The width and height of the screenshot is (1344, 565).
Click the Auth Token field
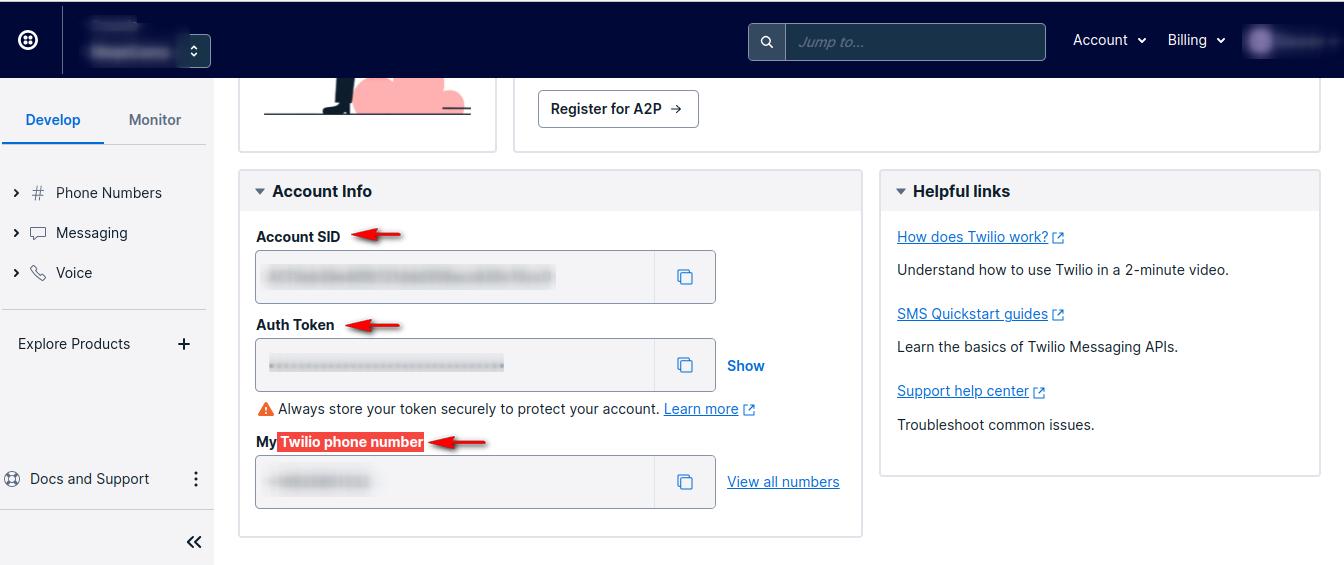[x=455, y=365]
